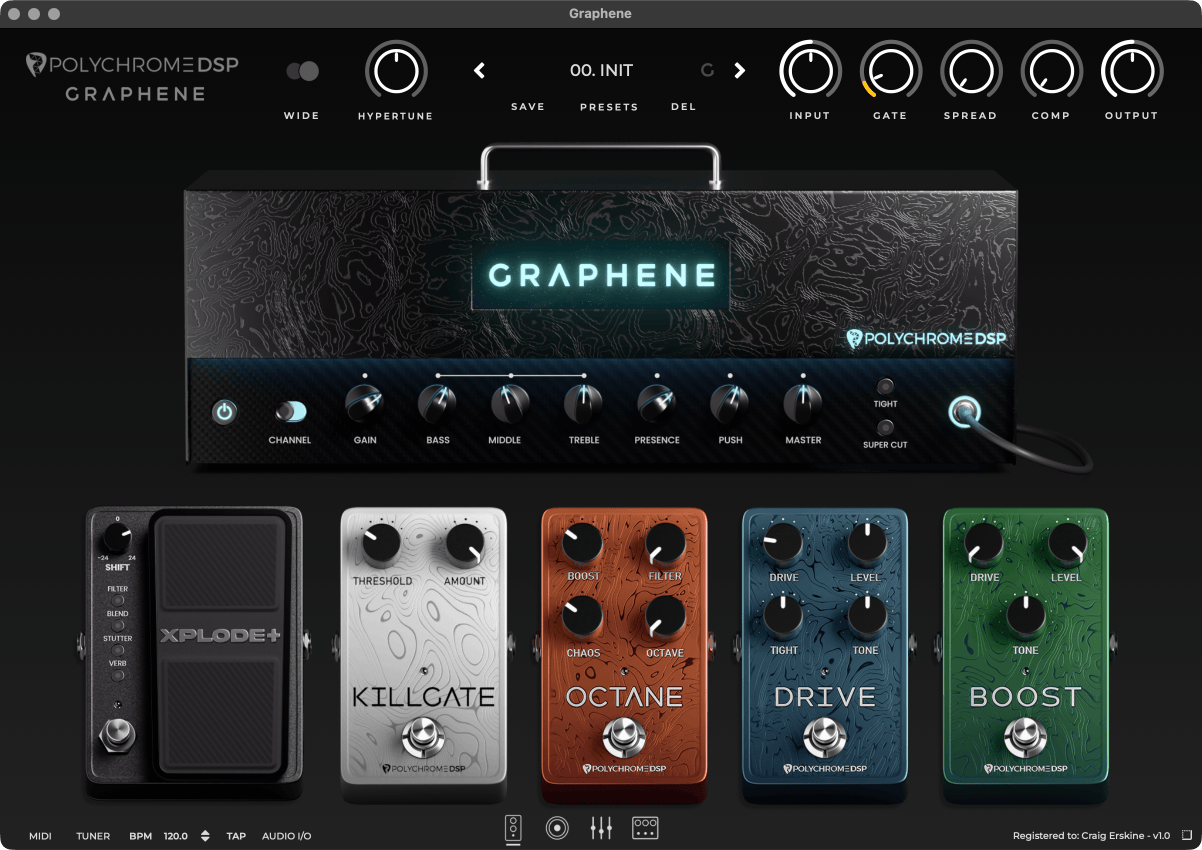Click the Polychrome DSP logo at top left
The width and height of the screenshot is (1202, 850).
tap(132, 66)
